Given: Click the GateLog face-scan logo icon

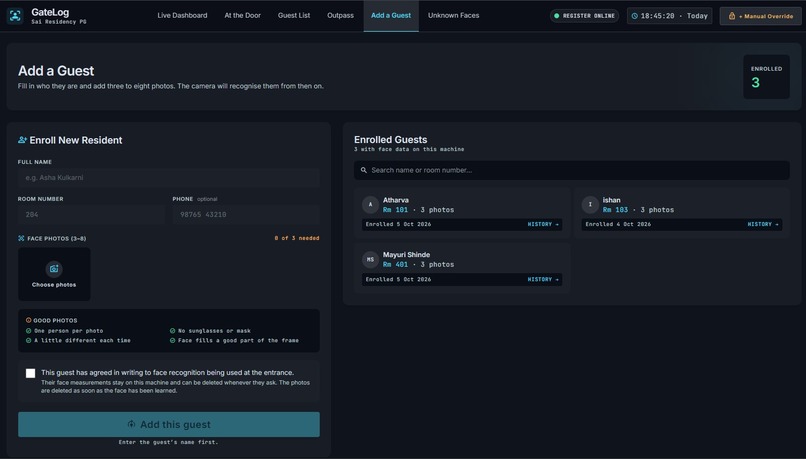Looking at the screenshot, I should point(15,16).
